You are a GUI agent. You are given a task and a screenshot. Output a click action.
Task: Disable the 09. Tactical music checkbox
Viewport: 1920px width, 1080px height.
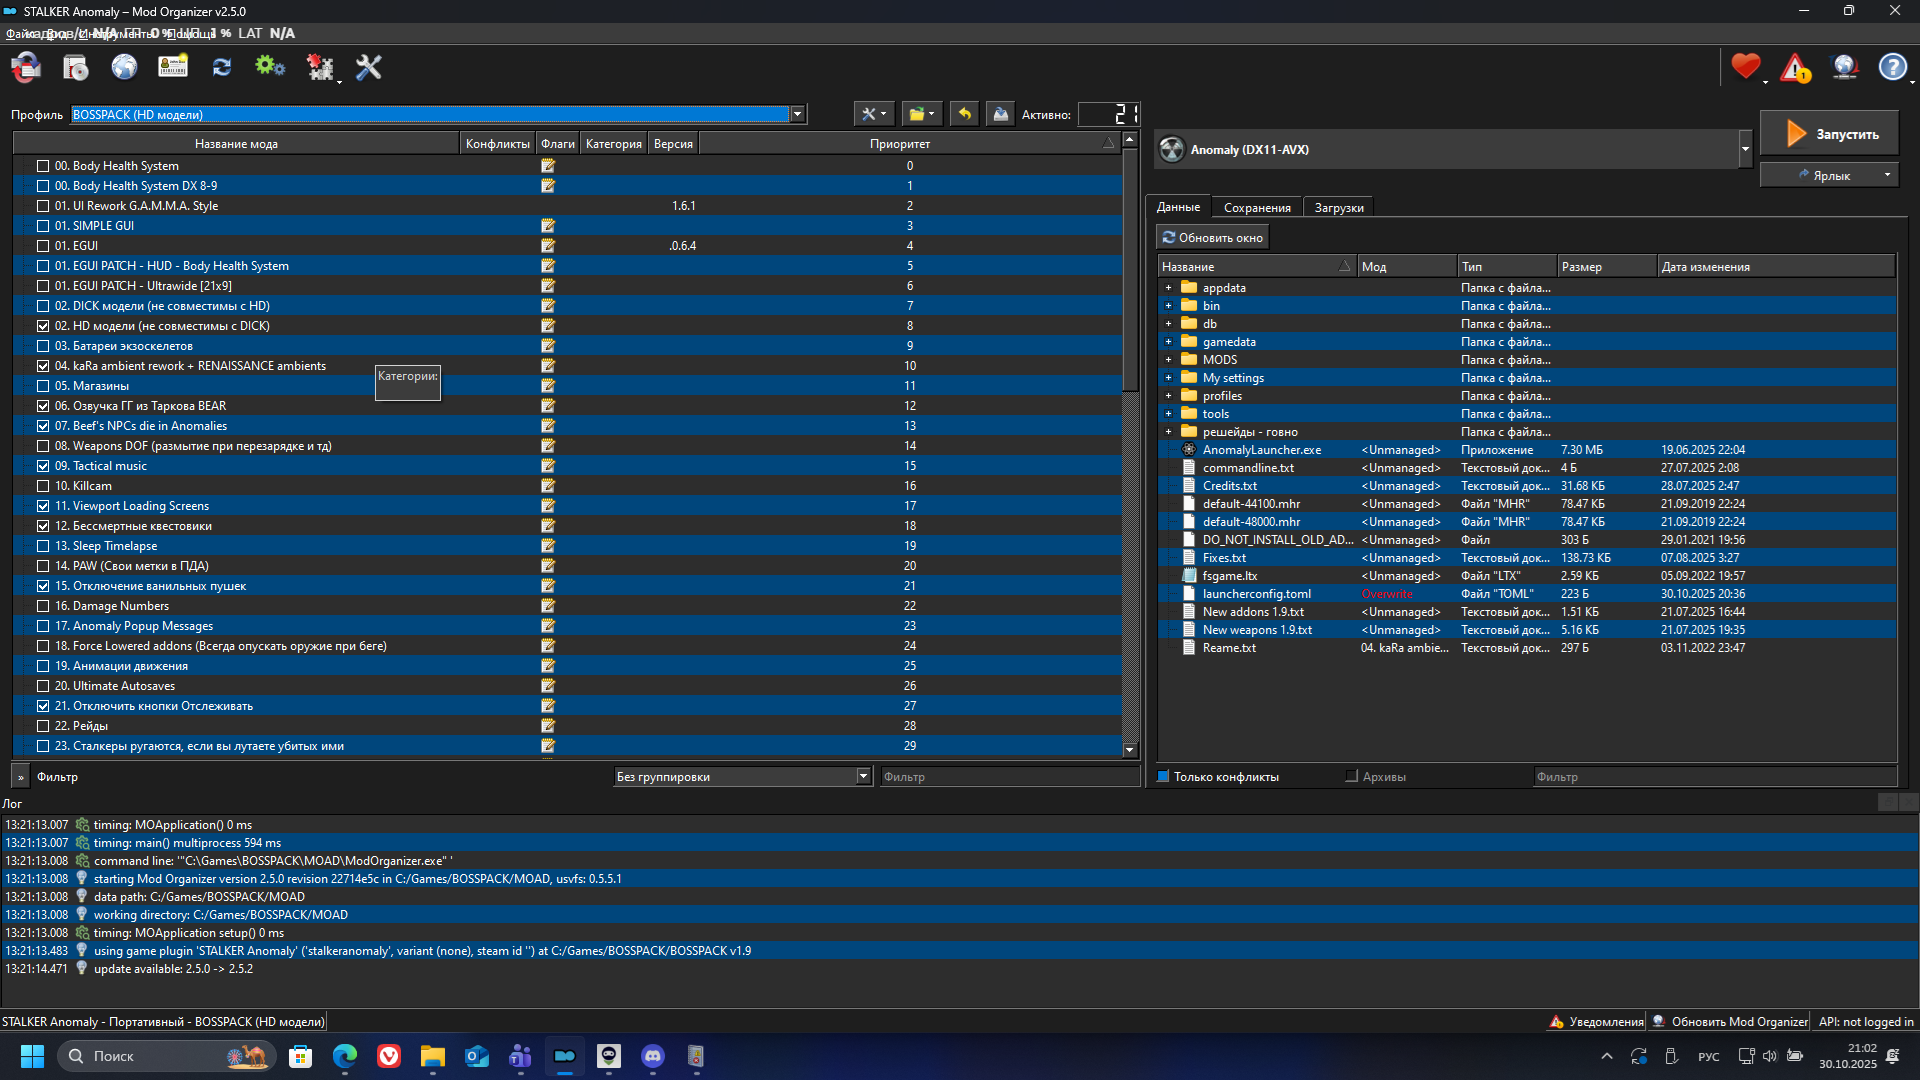click(x=43, y=466)
